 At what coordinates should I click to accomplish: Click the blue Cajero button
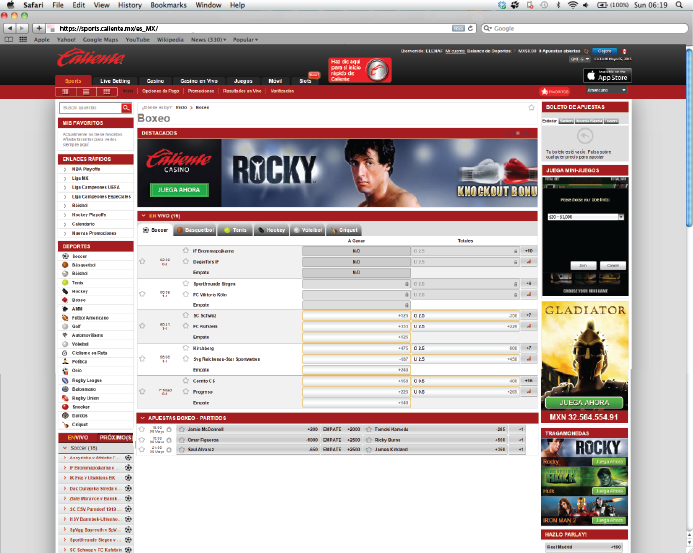tap(604, 51)
